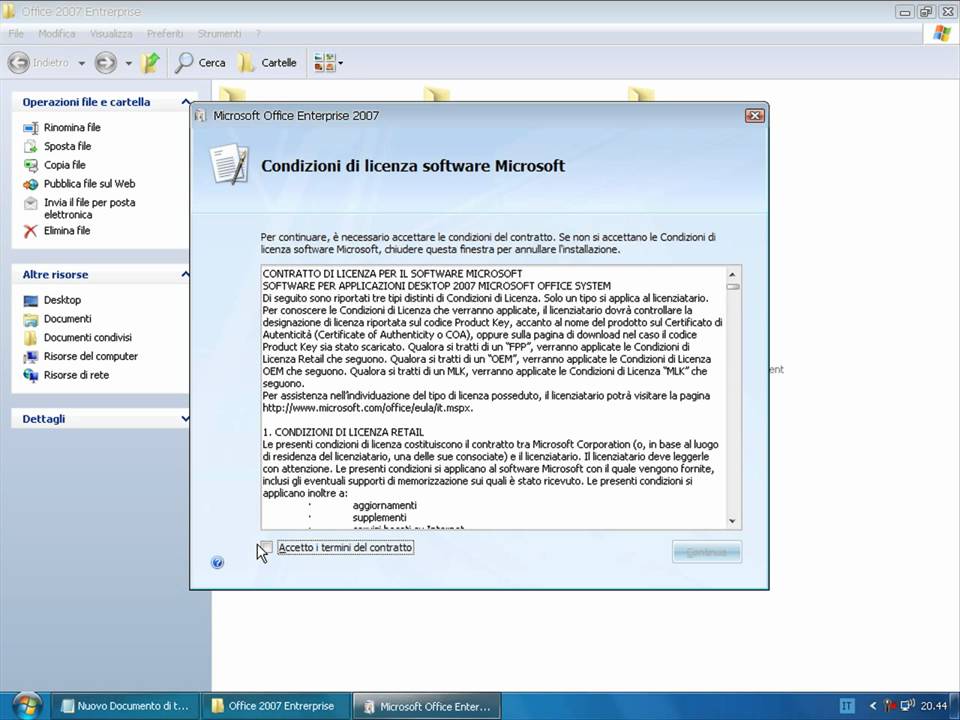Open the Strumenti menu
Screen dimensions: 960x720
coord(219,34)
